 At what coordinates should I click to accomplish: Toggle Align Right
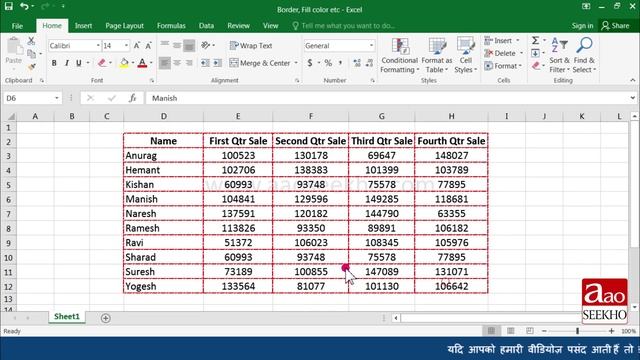point(189,63)
